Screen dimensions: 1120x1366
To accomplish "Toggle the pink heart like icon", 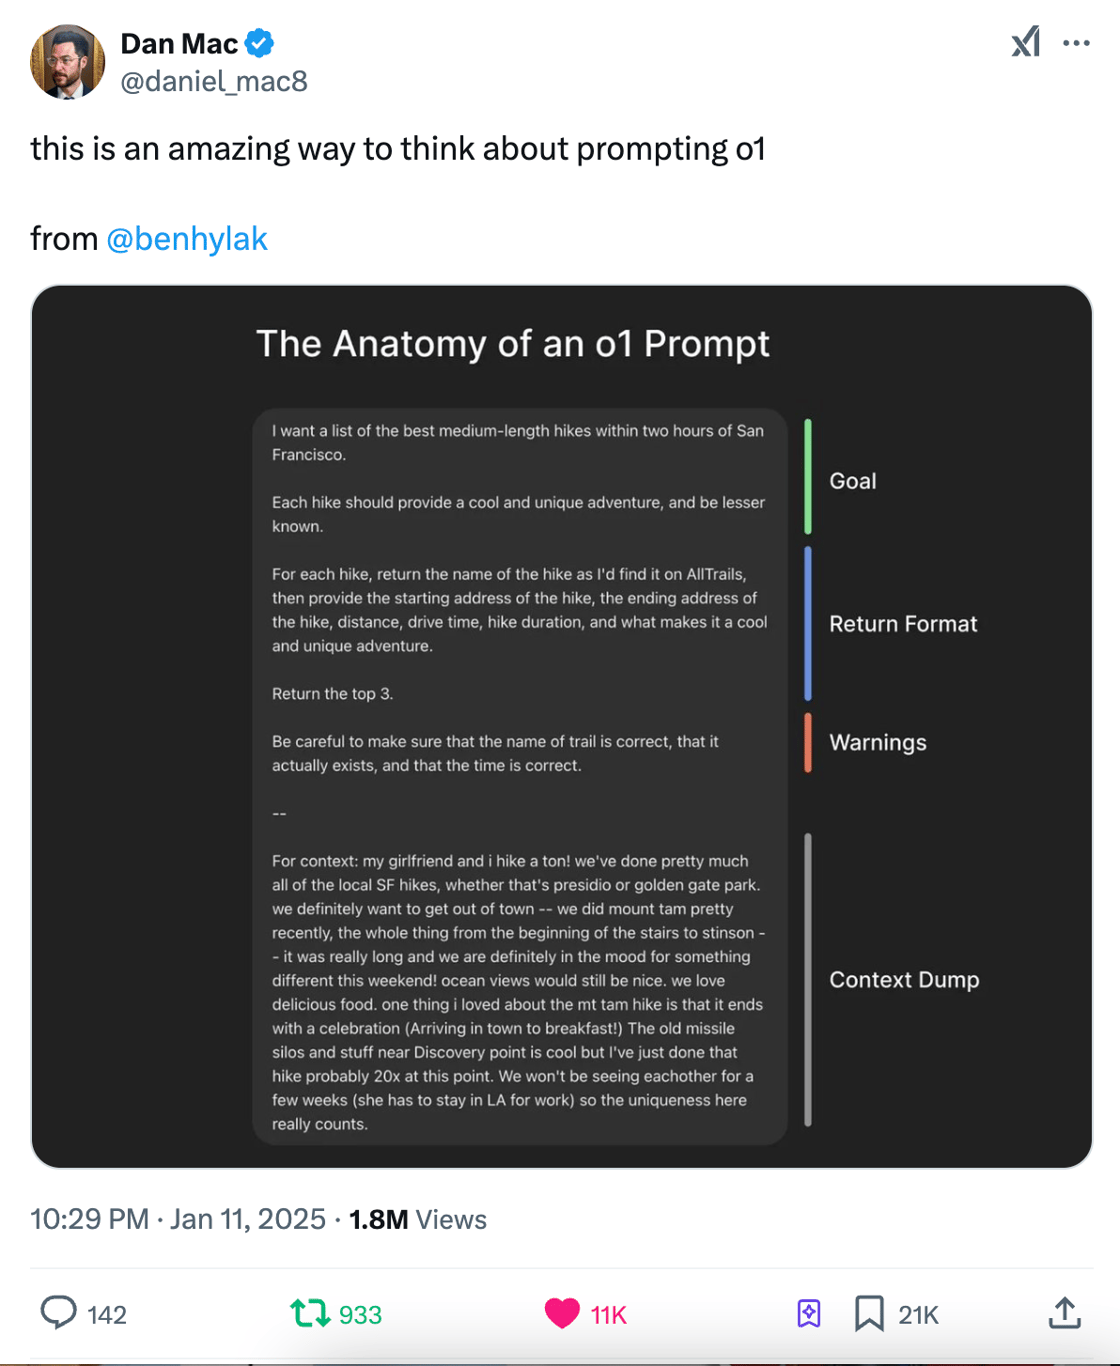I will (x=562, y=1313).
